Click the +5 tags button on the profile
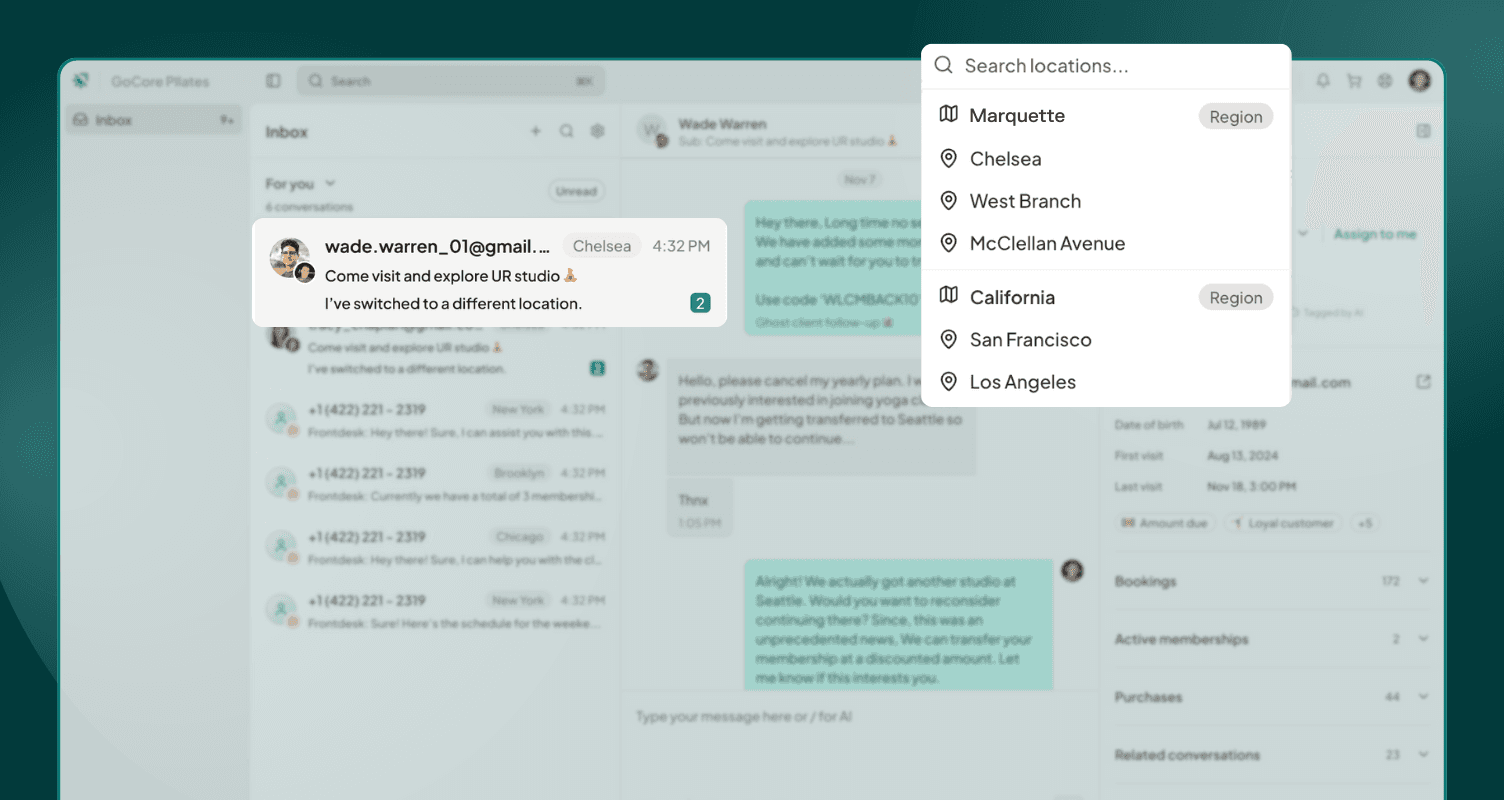 (x=1365, y=522)
